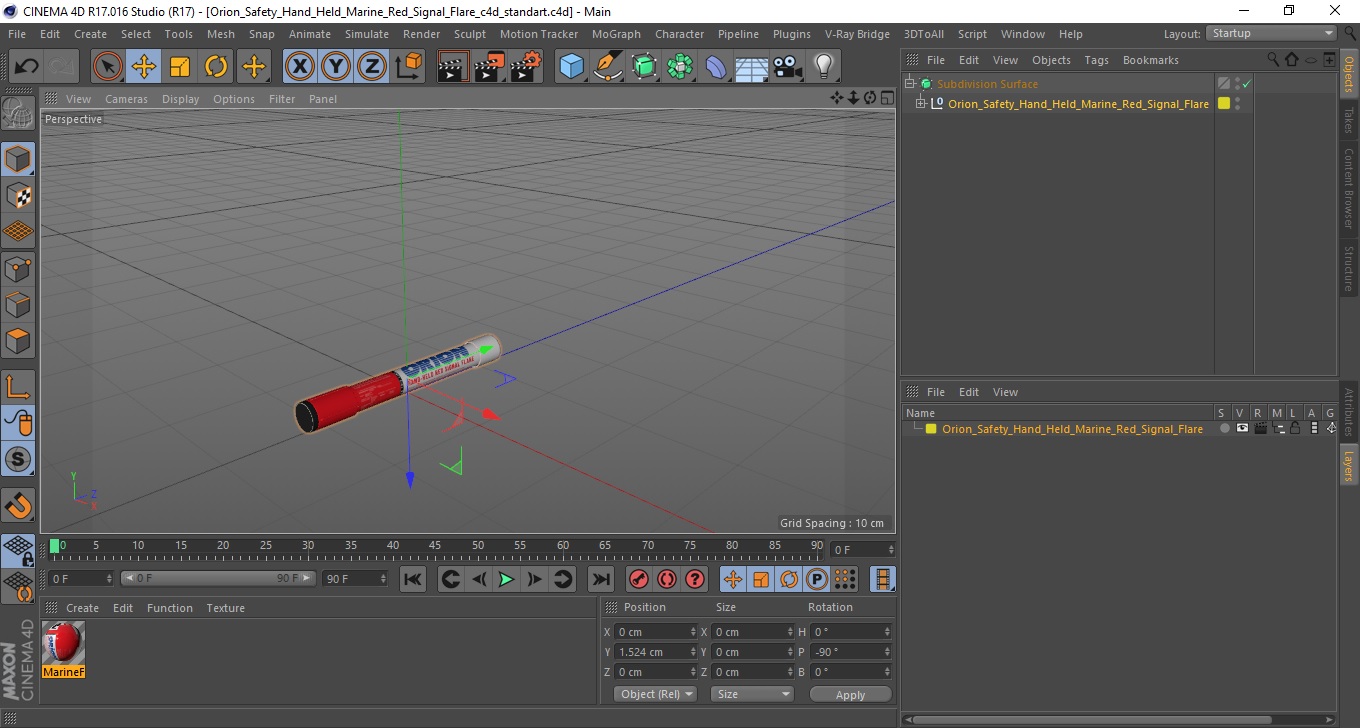This screenshot has width=1360, height=728.
Task: Toggle Enable Axis tool icon
Action: (x=18, y=387)
